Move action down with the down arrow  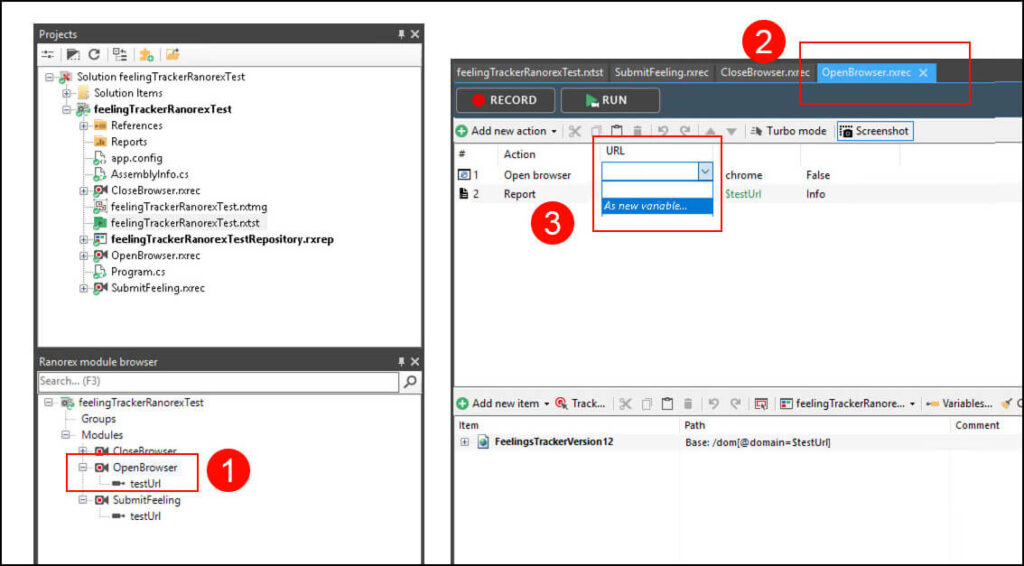731,131
